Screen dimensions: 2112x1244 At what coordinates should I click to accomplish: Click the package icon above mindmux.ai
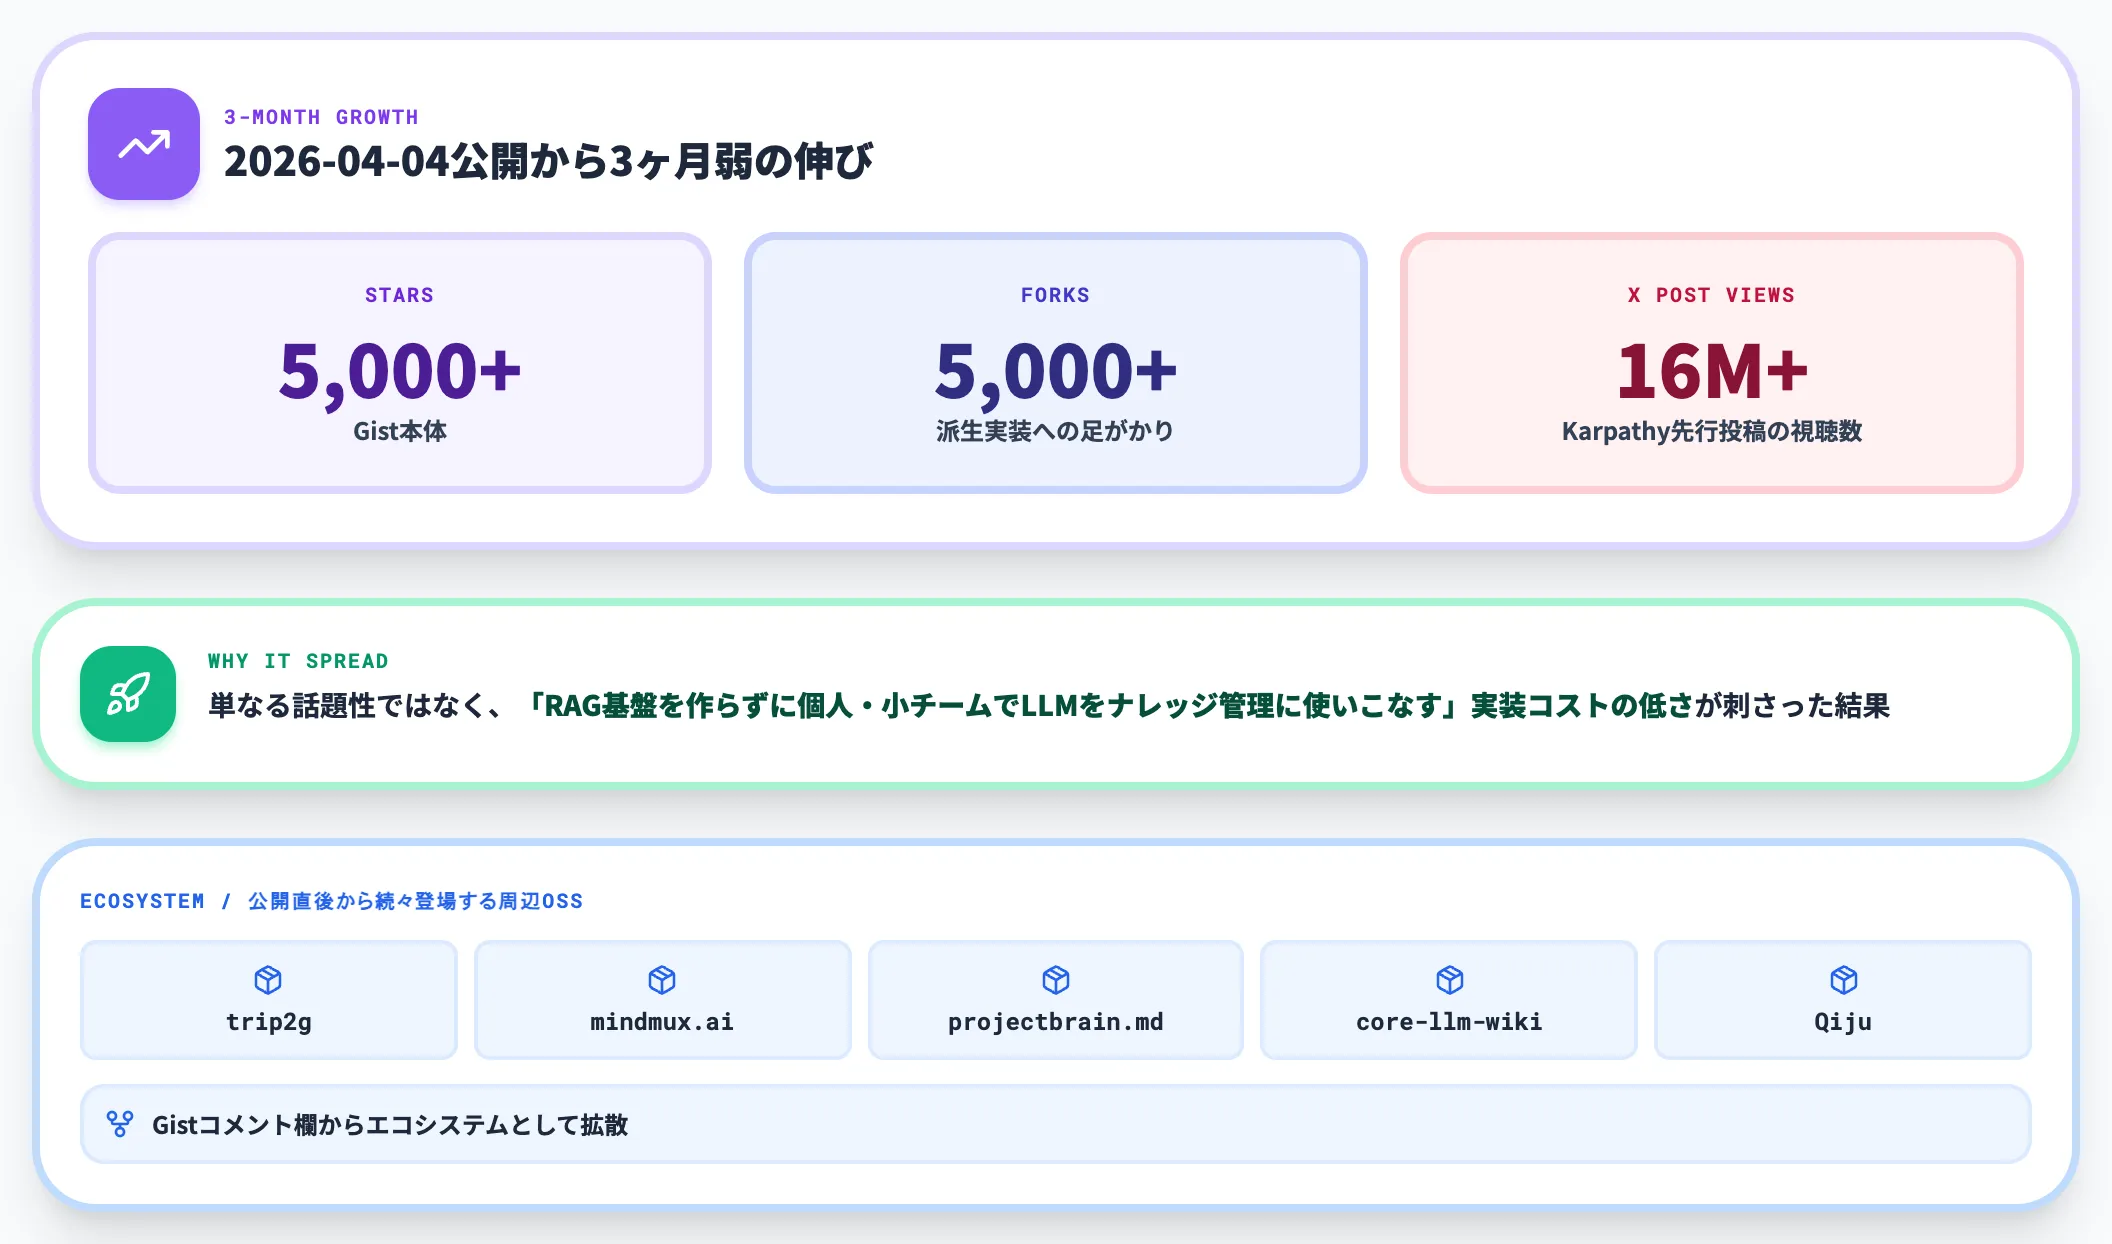point(662,980)
